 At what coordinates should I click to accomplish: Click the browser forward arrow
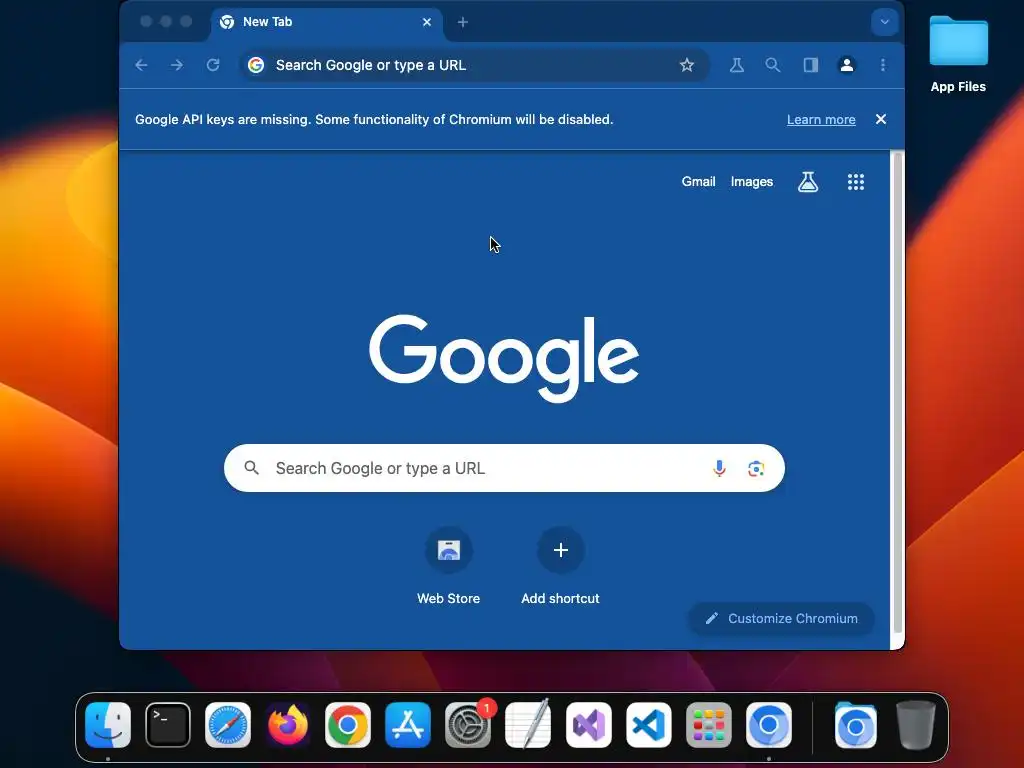tap(176, 65)
